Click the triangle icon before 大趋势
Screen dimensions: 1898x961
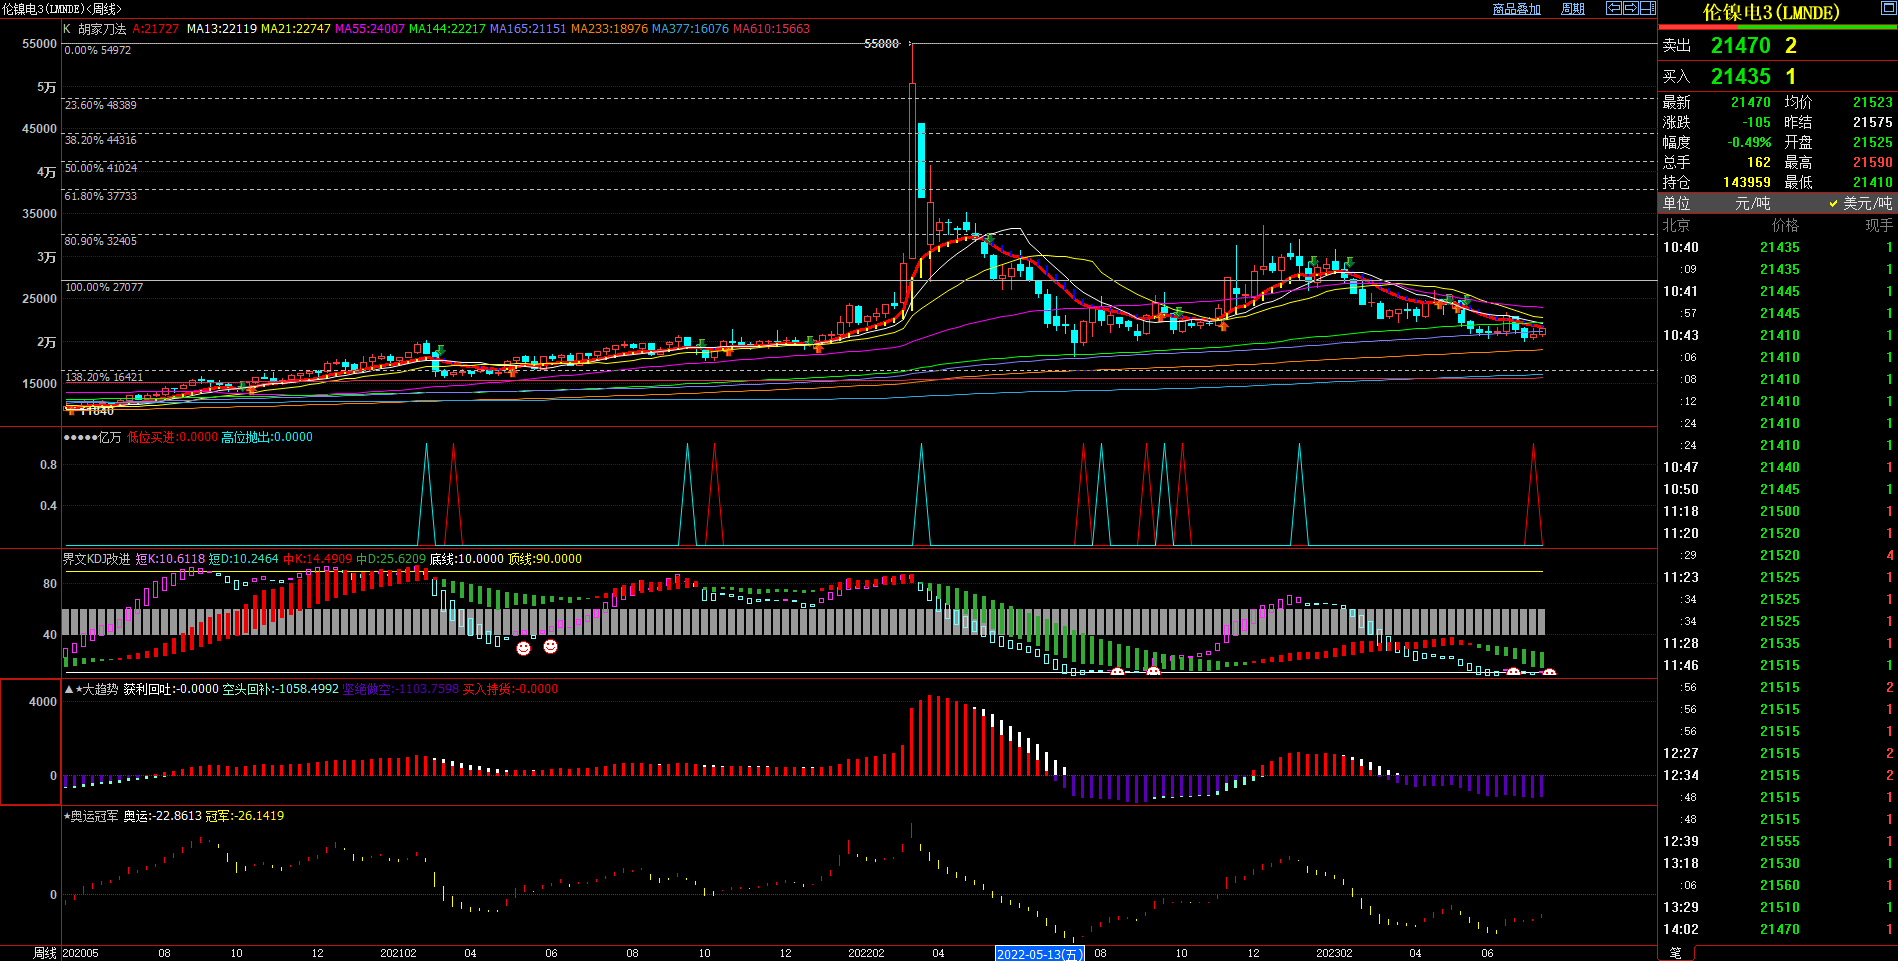(x=69, y=689)
